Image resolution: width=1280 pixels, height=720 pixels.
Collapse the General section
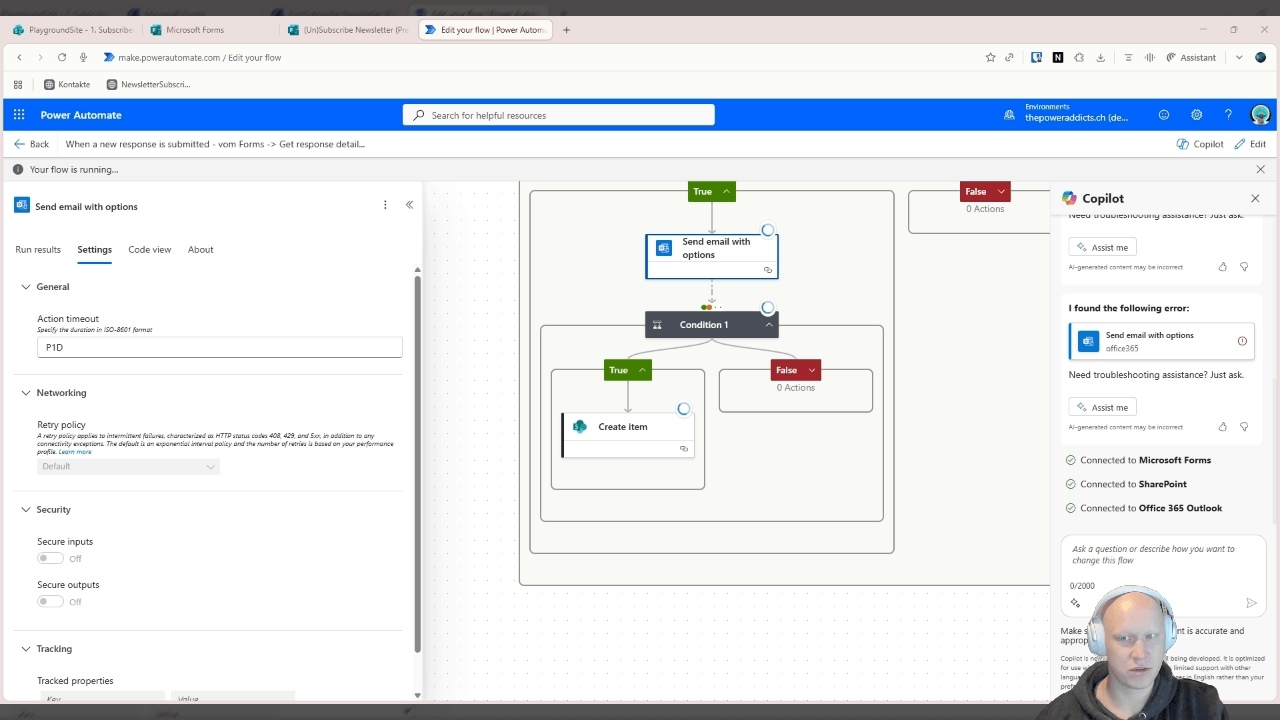[x=26, y=287]
